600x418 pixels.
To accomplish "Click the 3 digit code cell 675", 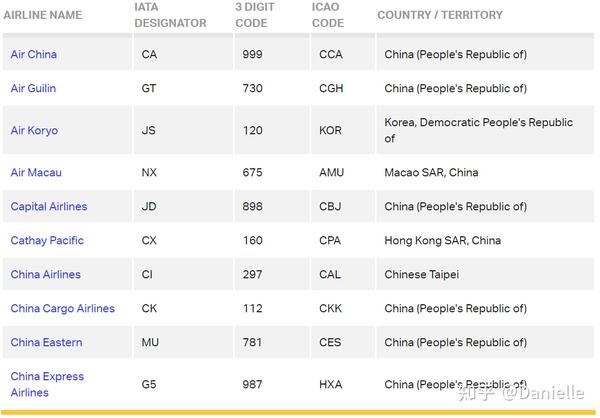I will [252, 172].
